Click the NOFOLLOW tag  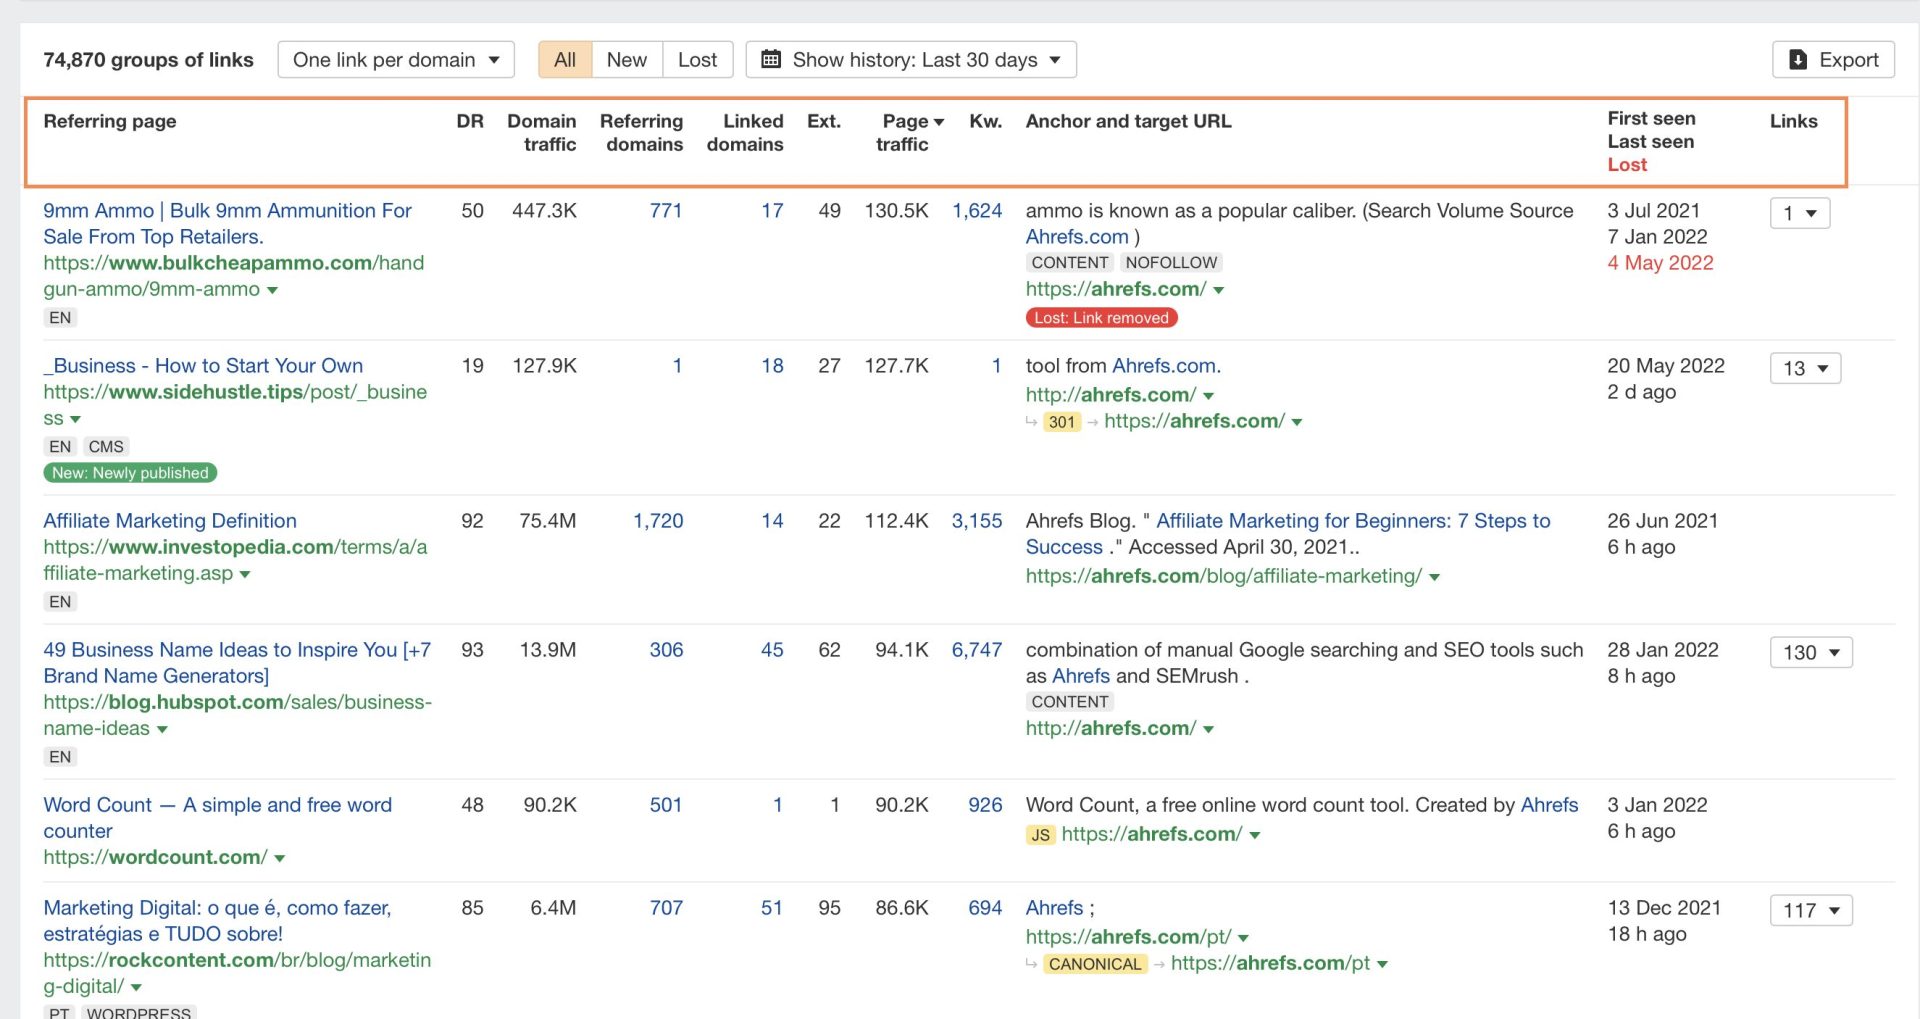(x=1171, y=263)
